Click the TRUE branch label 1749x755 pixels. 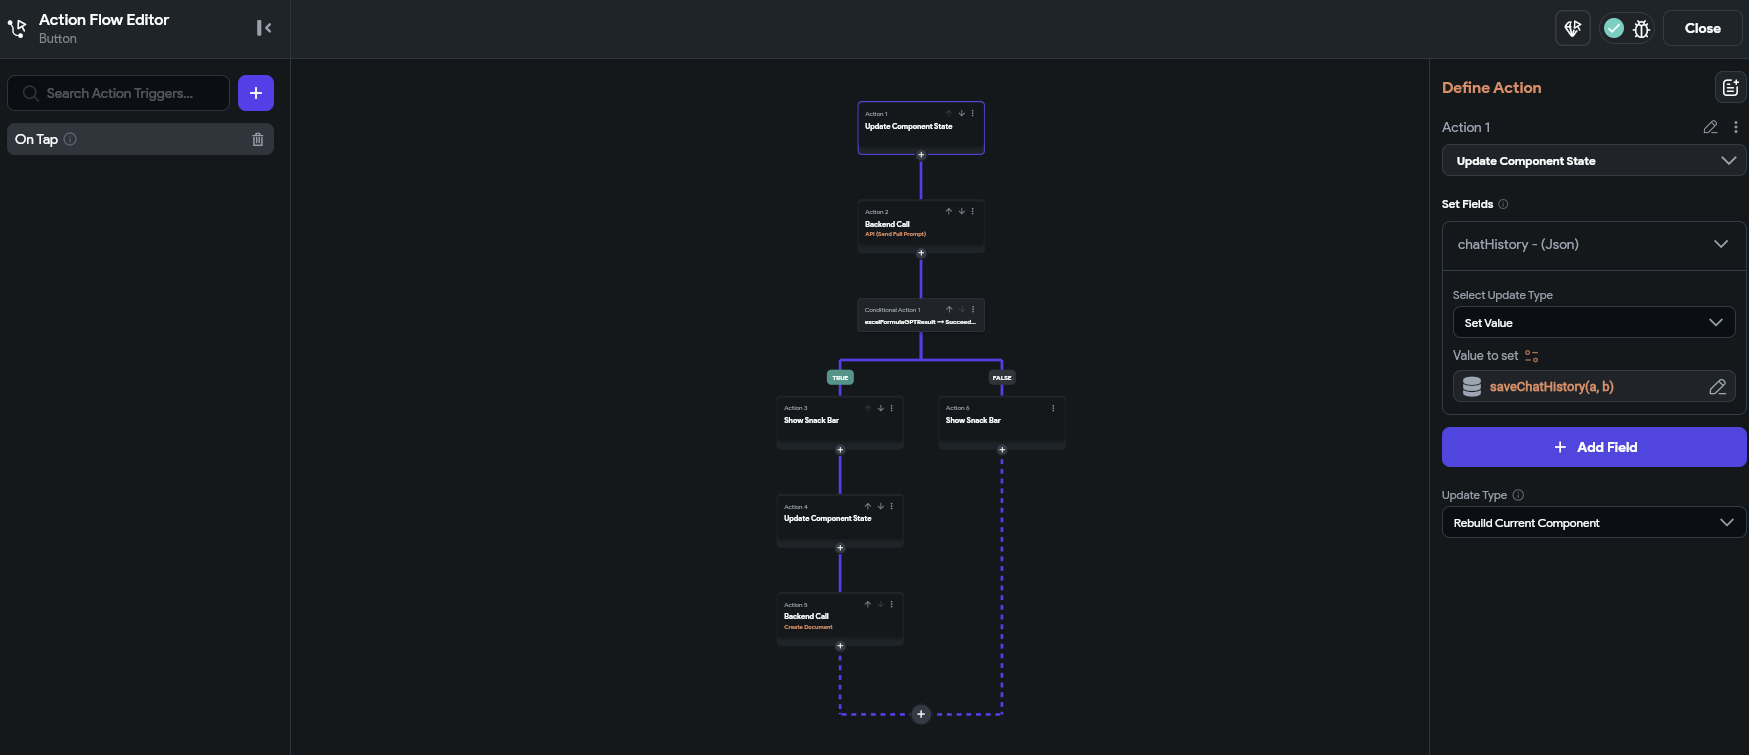pyautogui.click(x=840, y=377)
